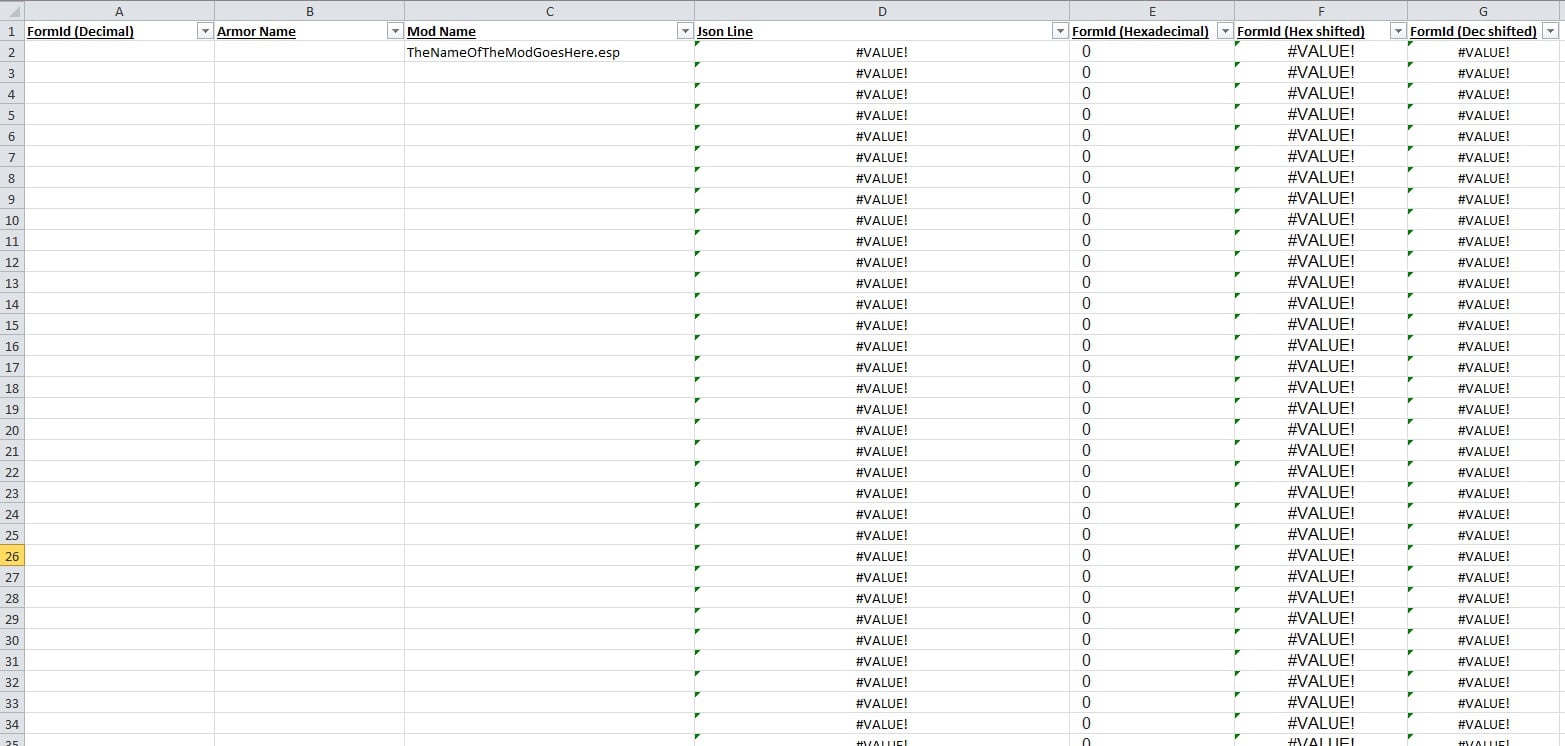This screenshot has height=746, width=1565.
Task: Click the 'FormId (Decimal)' header cell text
Action: (x=80, y=31)
